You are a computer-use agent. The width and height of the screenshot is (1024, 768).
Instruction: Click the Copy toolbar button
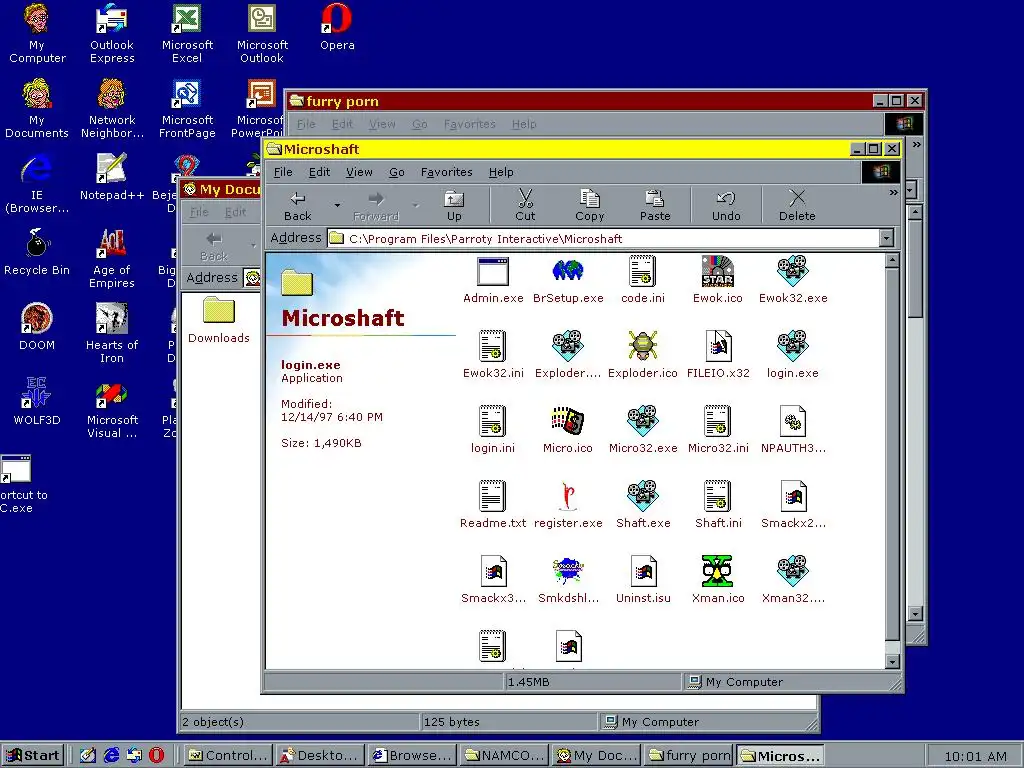[590, 206]
